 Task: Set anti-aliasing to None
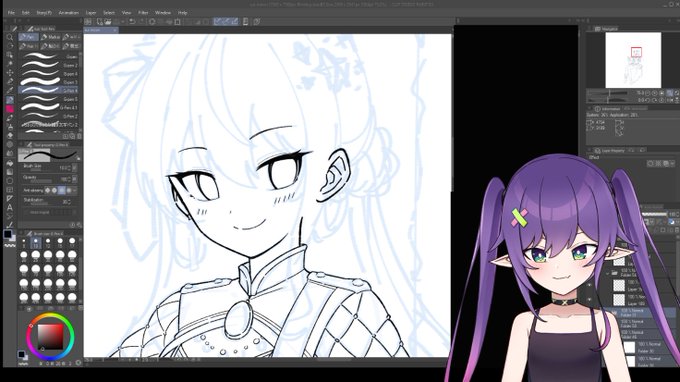48,190
